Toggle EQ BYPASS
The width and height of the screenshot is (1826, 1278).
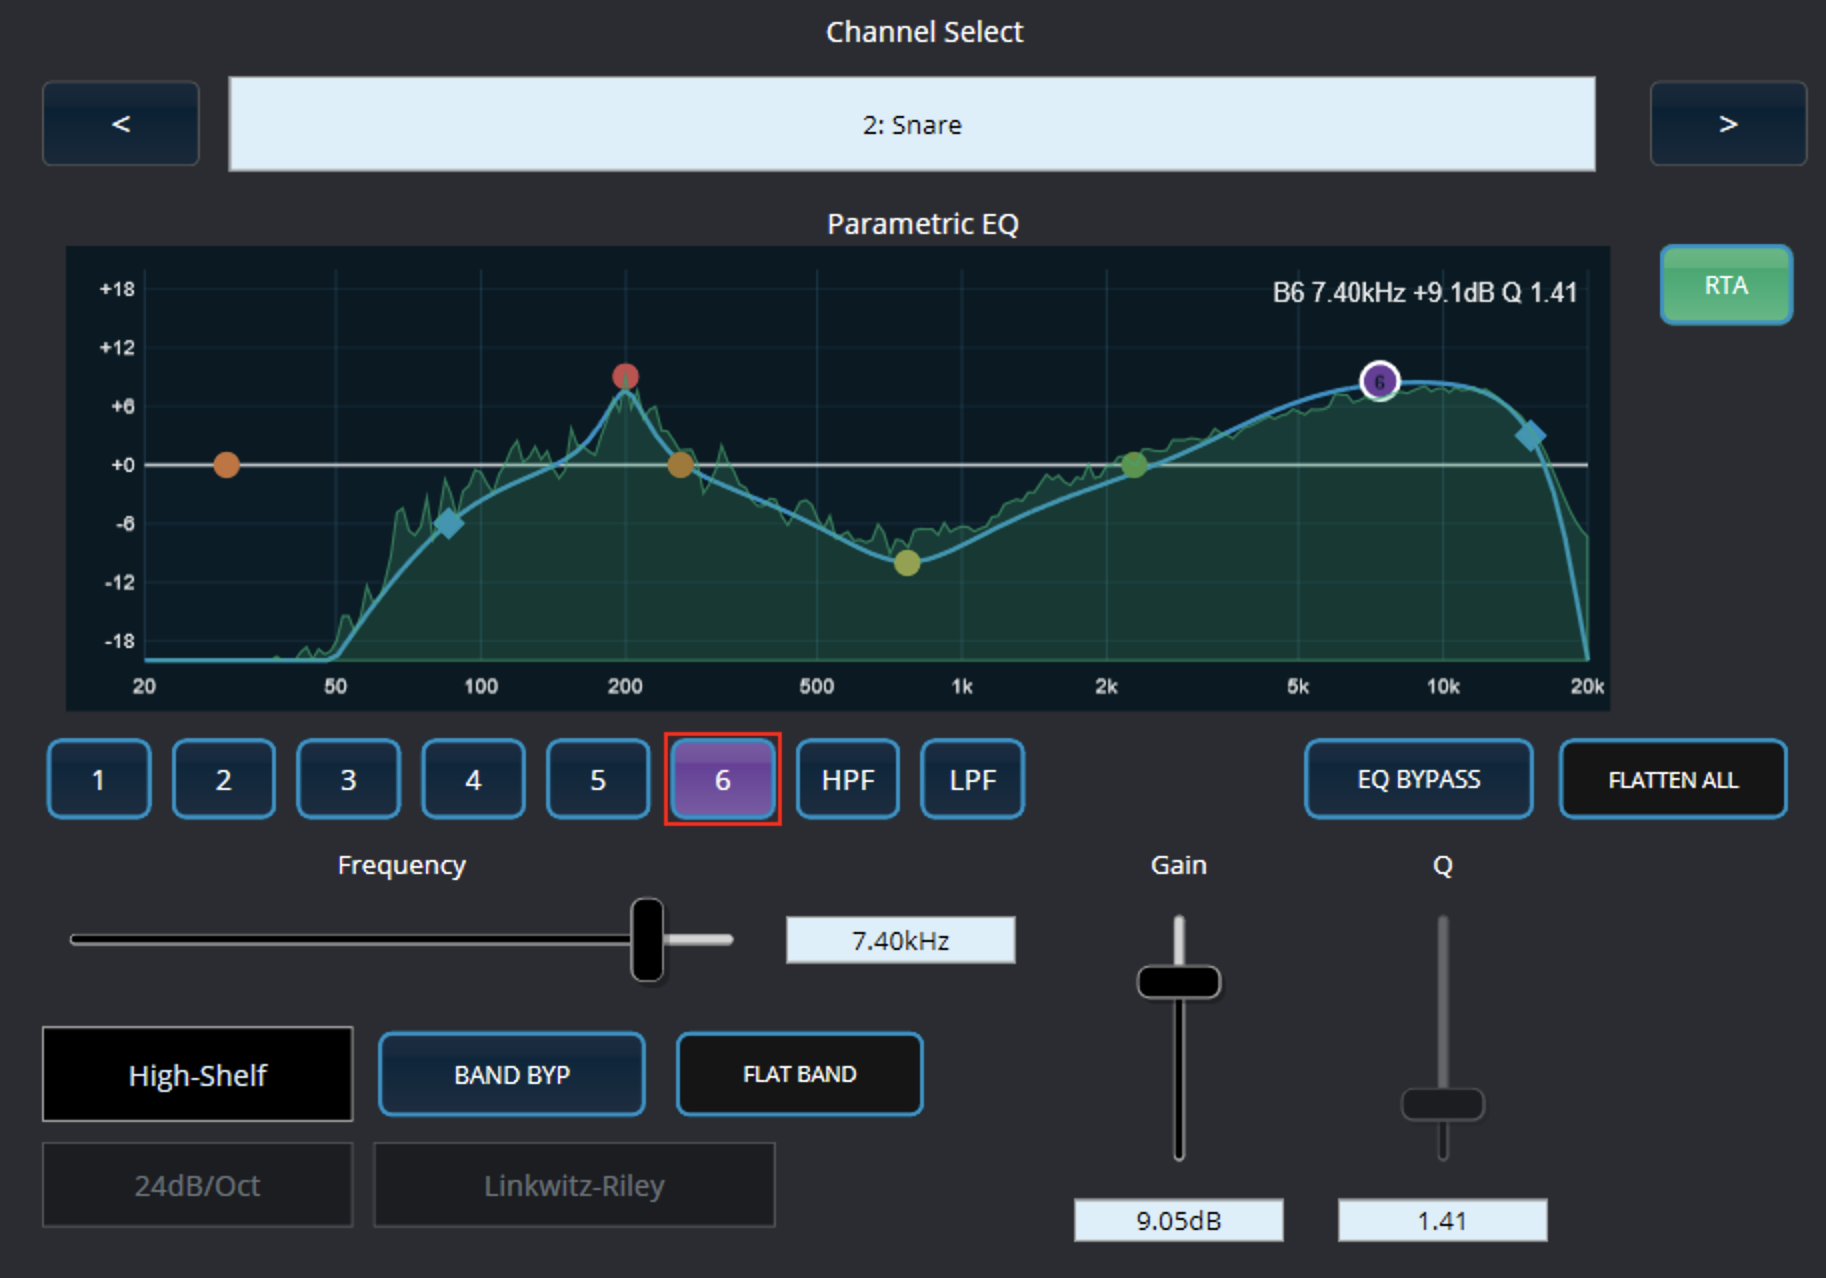pyautogui.click(x=1418, y=779)
